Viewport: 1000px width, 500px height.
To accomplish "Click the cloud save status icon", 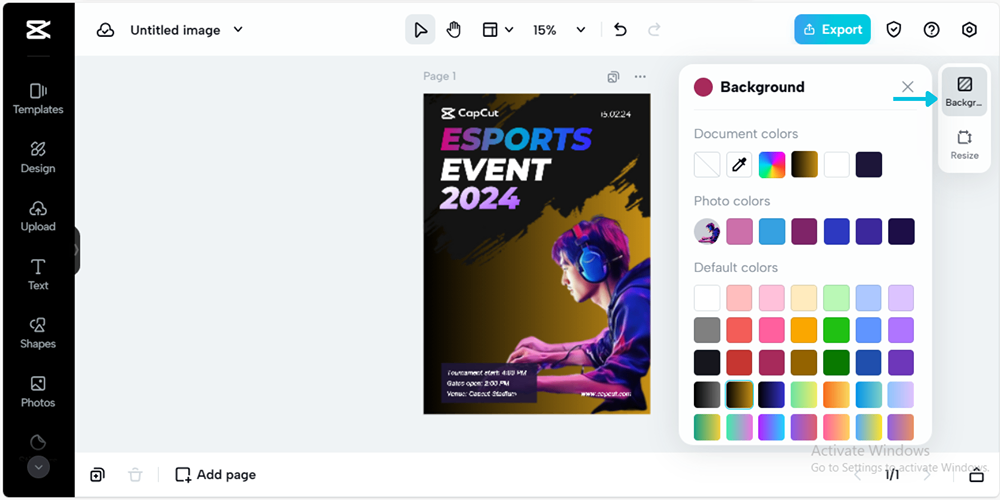I will (105, 30).
